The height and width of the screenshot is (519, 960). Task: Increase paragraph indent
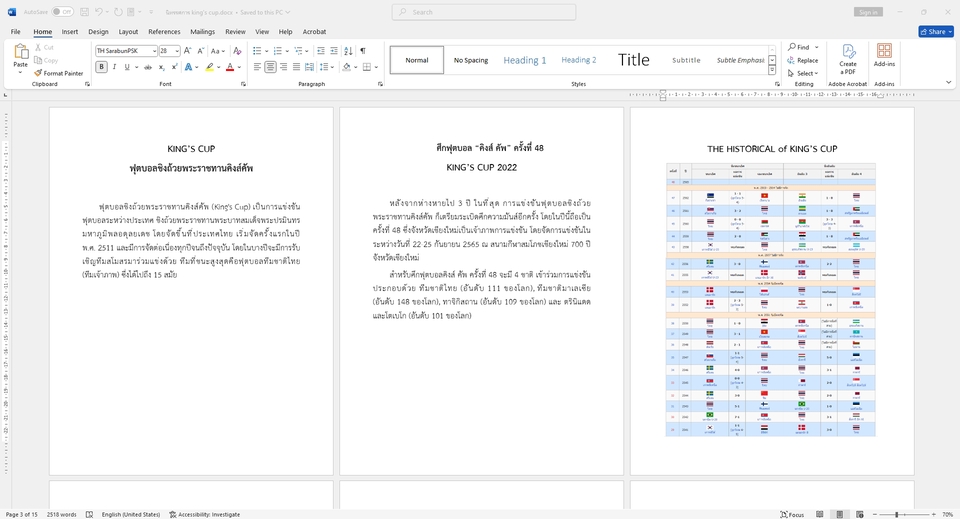(334, 51)
